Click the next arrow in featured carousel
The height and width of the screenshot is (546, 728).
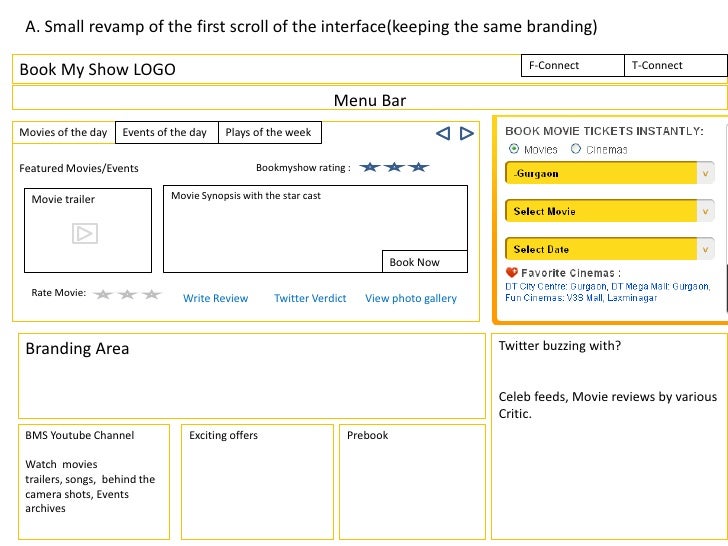click(467, 133)
